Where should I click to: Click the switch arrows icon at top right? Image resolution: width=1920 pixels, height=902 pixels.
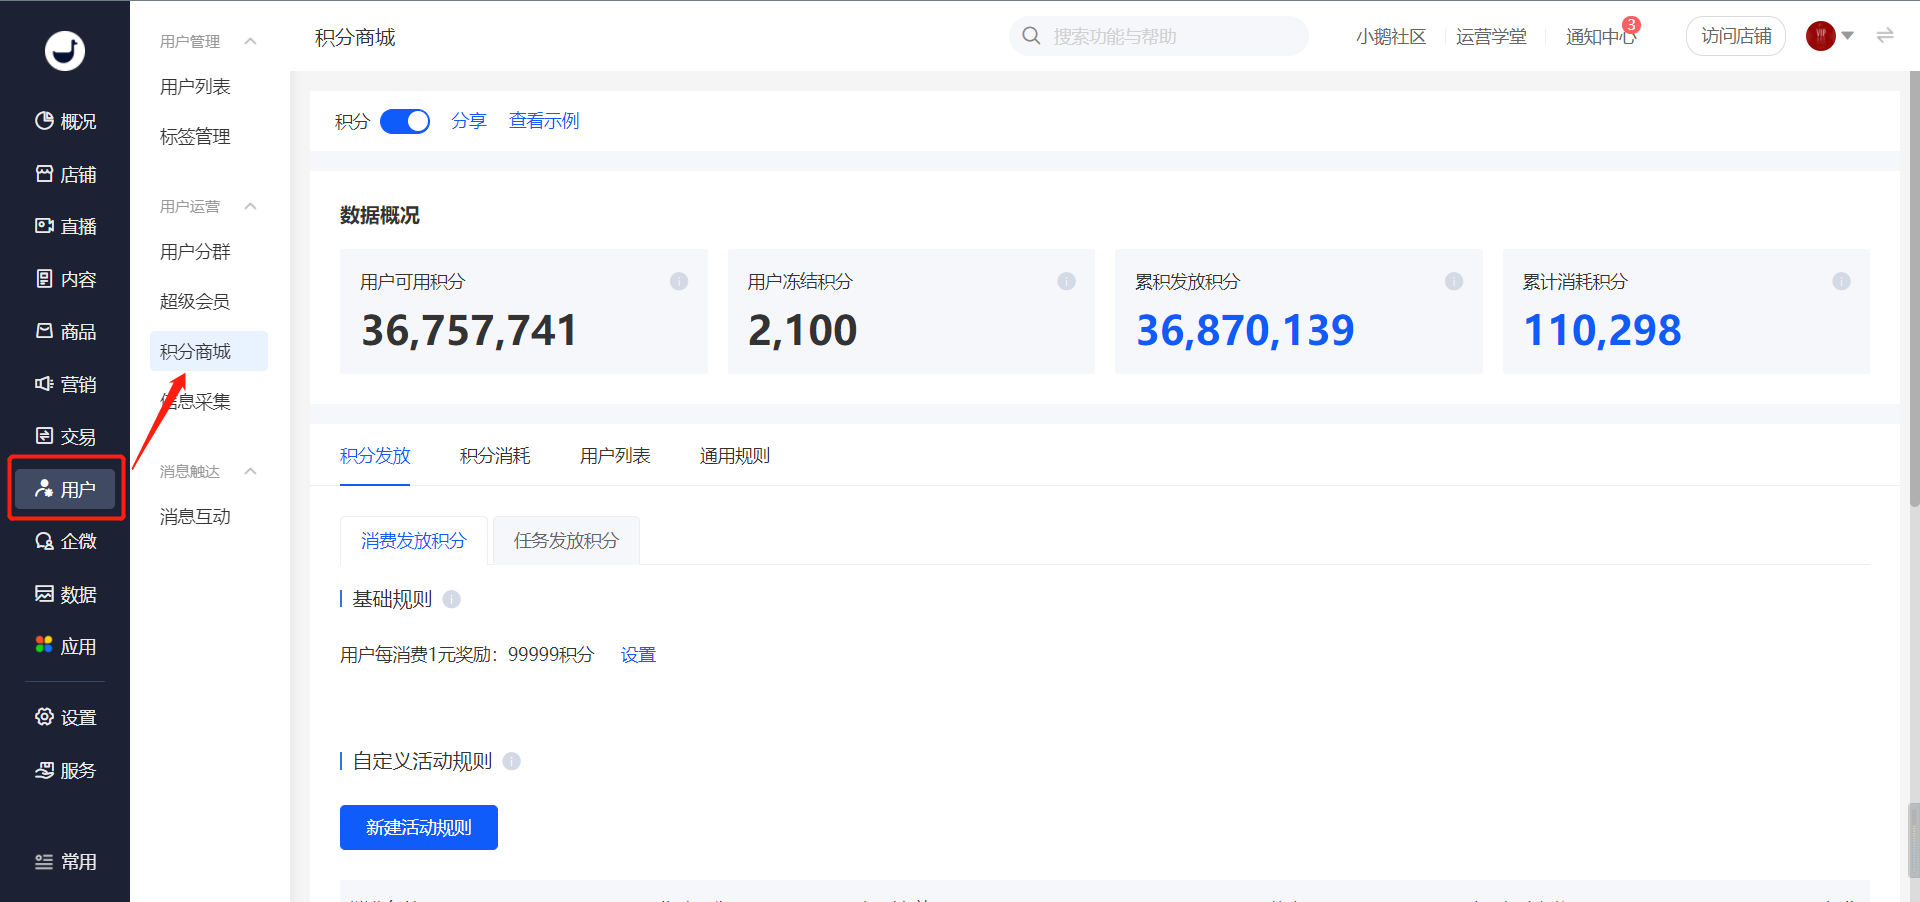pyautogui.click(x=1885, y=36)
